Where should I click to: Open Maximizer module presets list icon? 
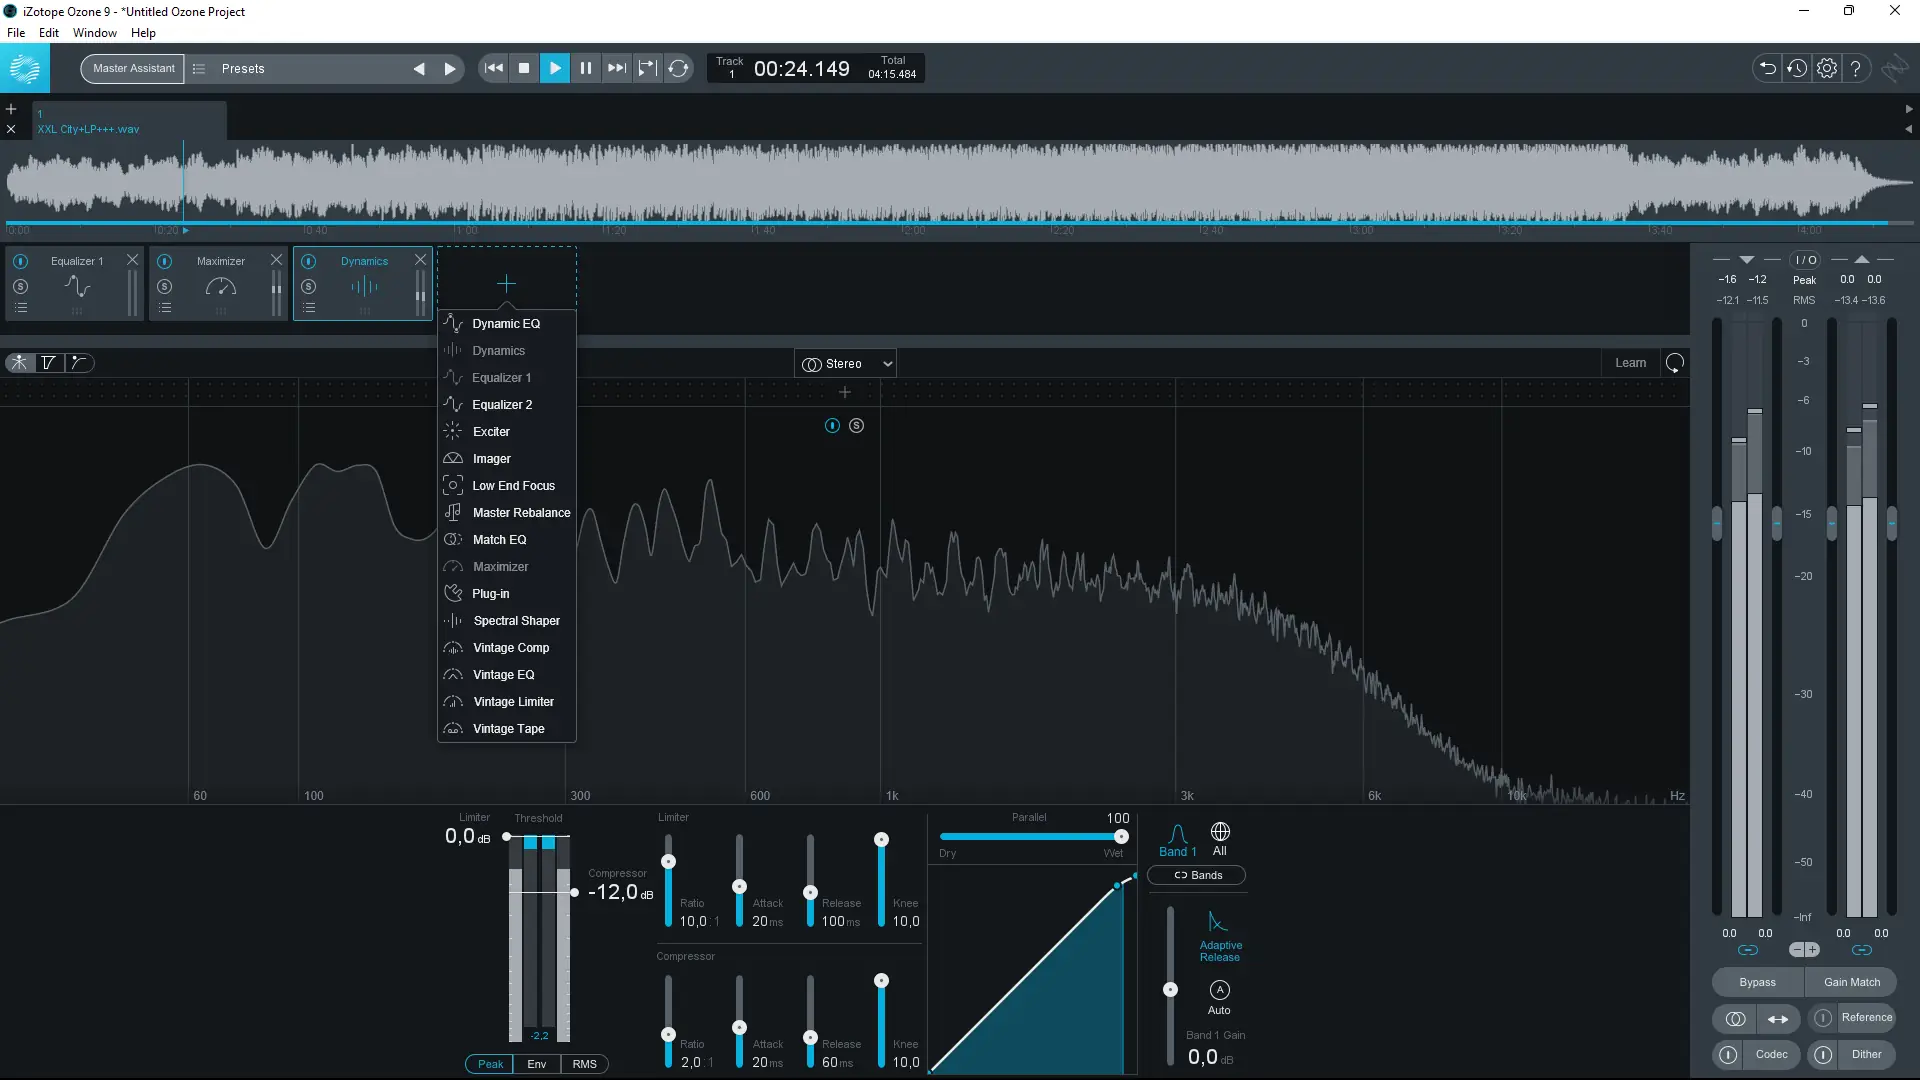165,308
